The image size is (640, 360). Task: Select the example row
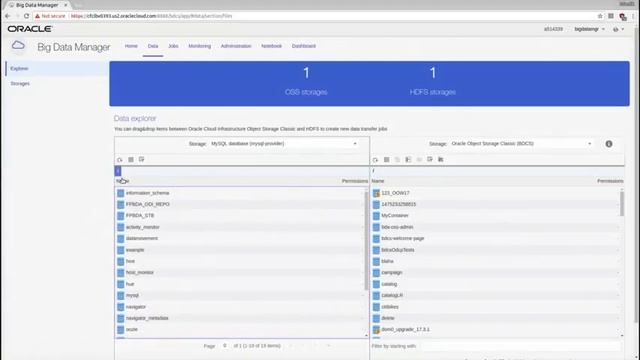click(x=240, y=250)
